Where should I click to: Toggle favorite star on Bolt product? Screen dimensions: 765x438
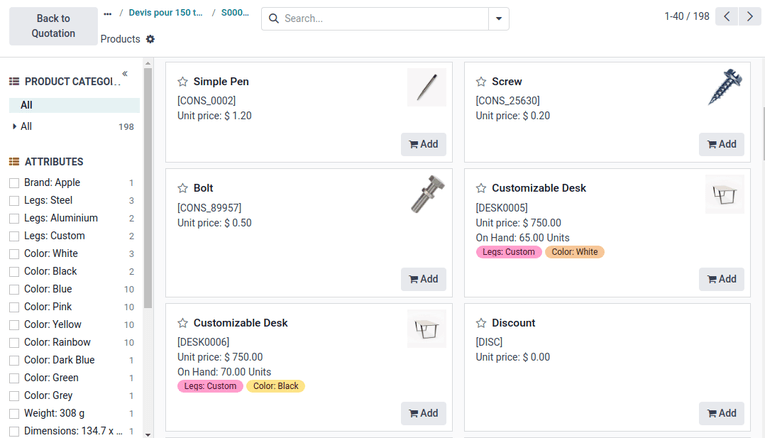[x=183, y=188]
